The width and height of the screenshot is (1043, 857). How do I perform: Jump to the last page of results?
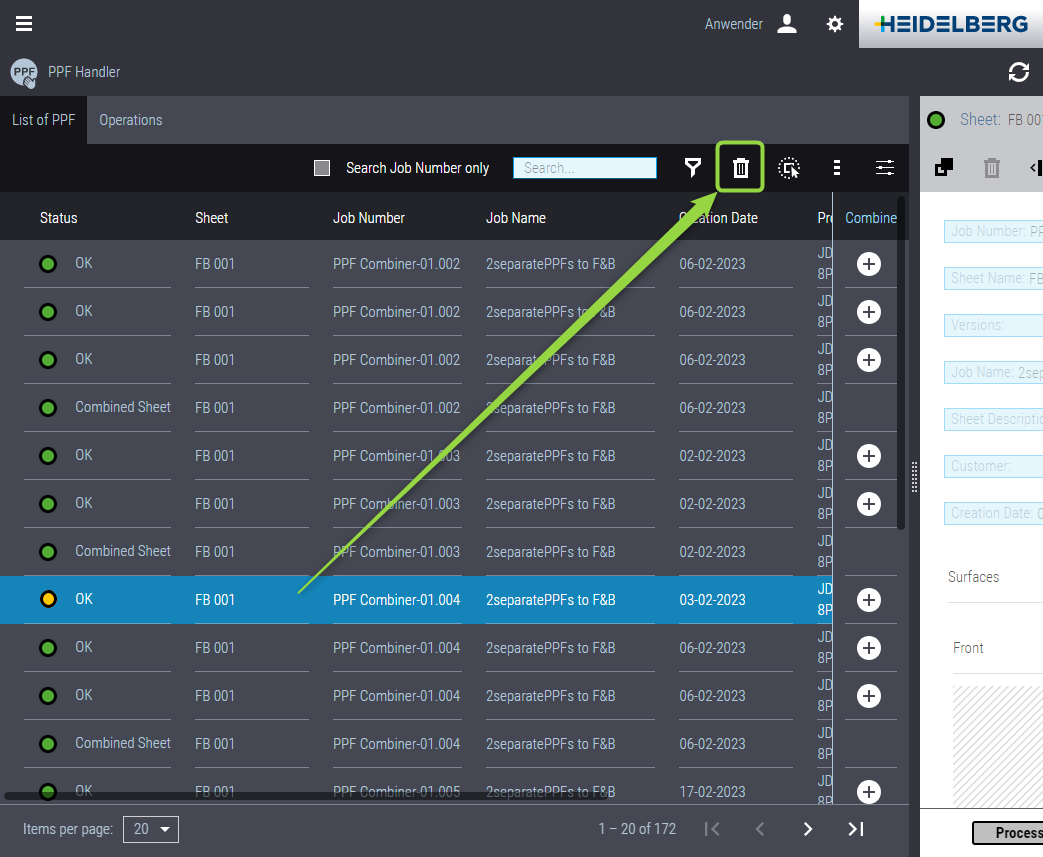coord(856,829)
